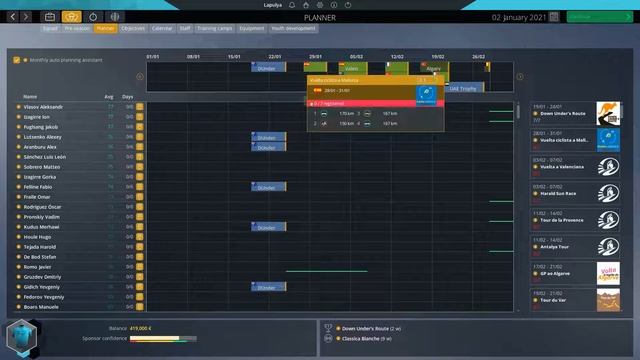Open settings gear in top bar
The width and height of the screenshot is (640, 360).
click(x=320, y=5)
